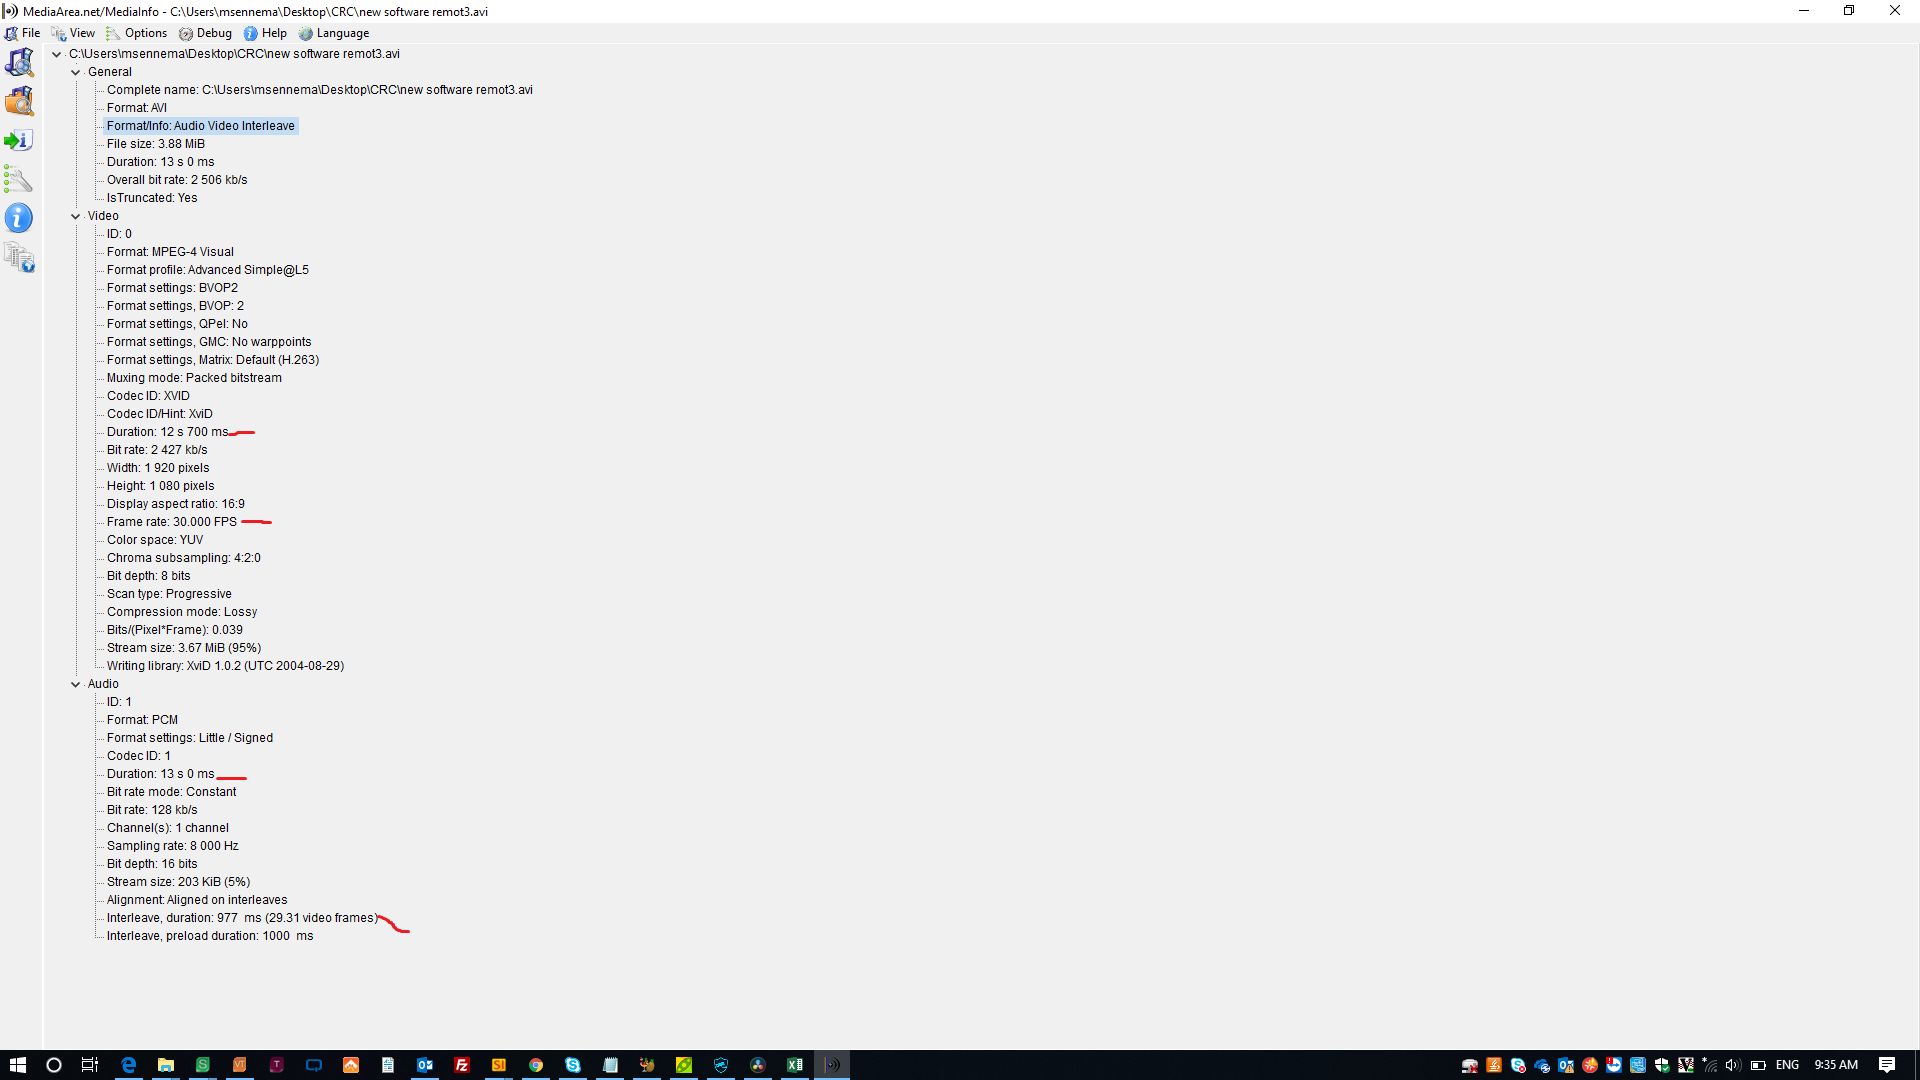This screenshot has width=1920, height=1080.
Task: Click the ENG language indicator
Action: [1788, 1065]
